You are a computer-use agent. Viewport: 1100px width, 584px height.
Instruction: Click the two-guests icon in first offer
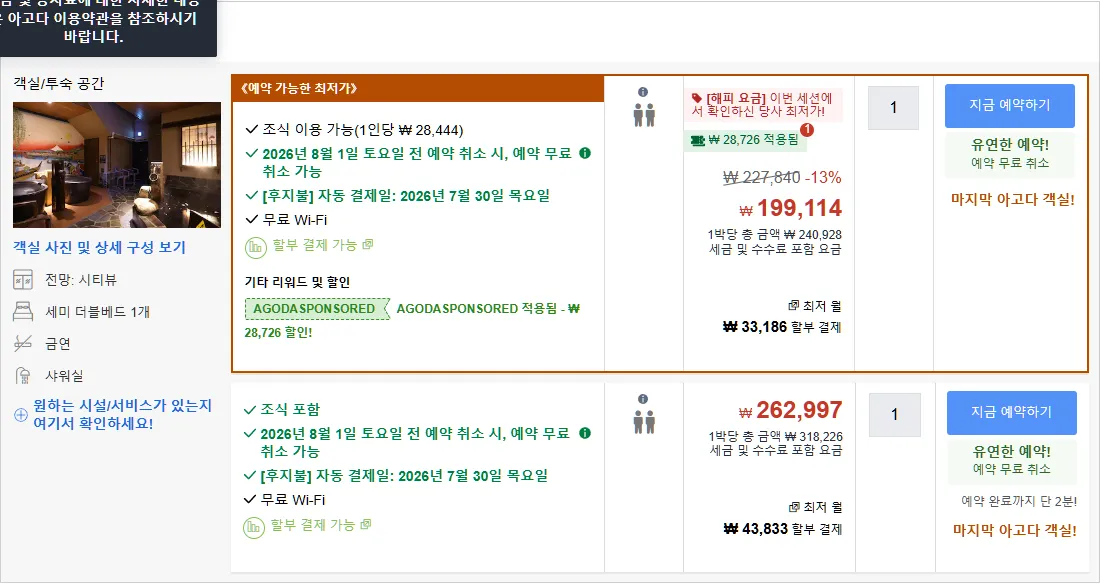pyautogui.click(x=644, y=115)
